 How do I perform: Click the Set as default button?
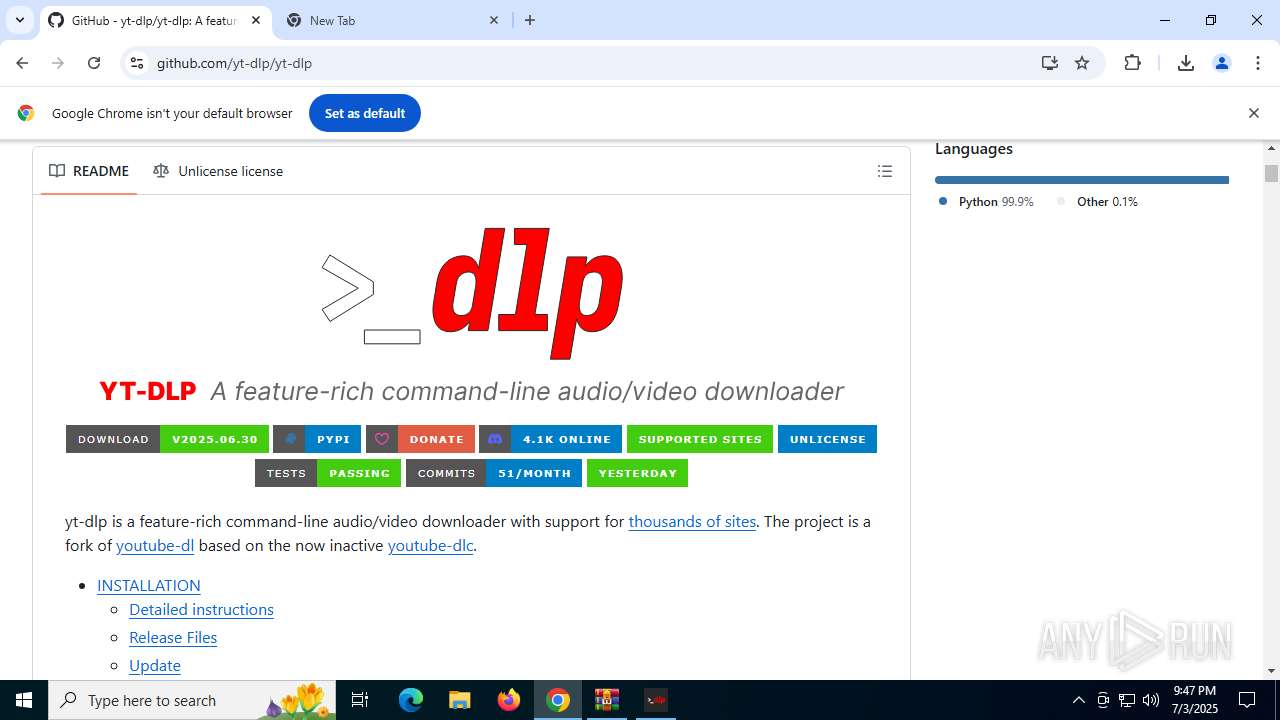[x=365, y=113]
